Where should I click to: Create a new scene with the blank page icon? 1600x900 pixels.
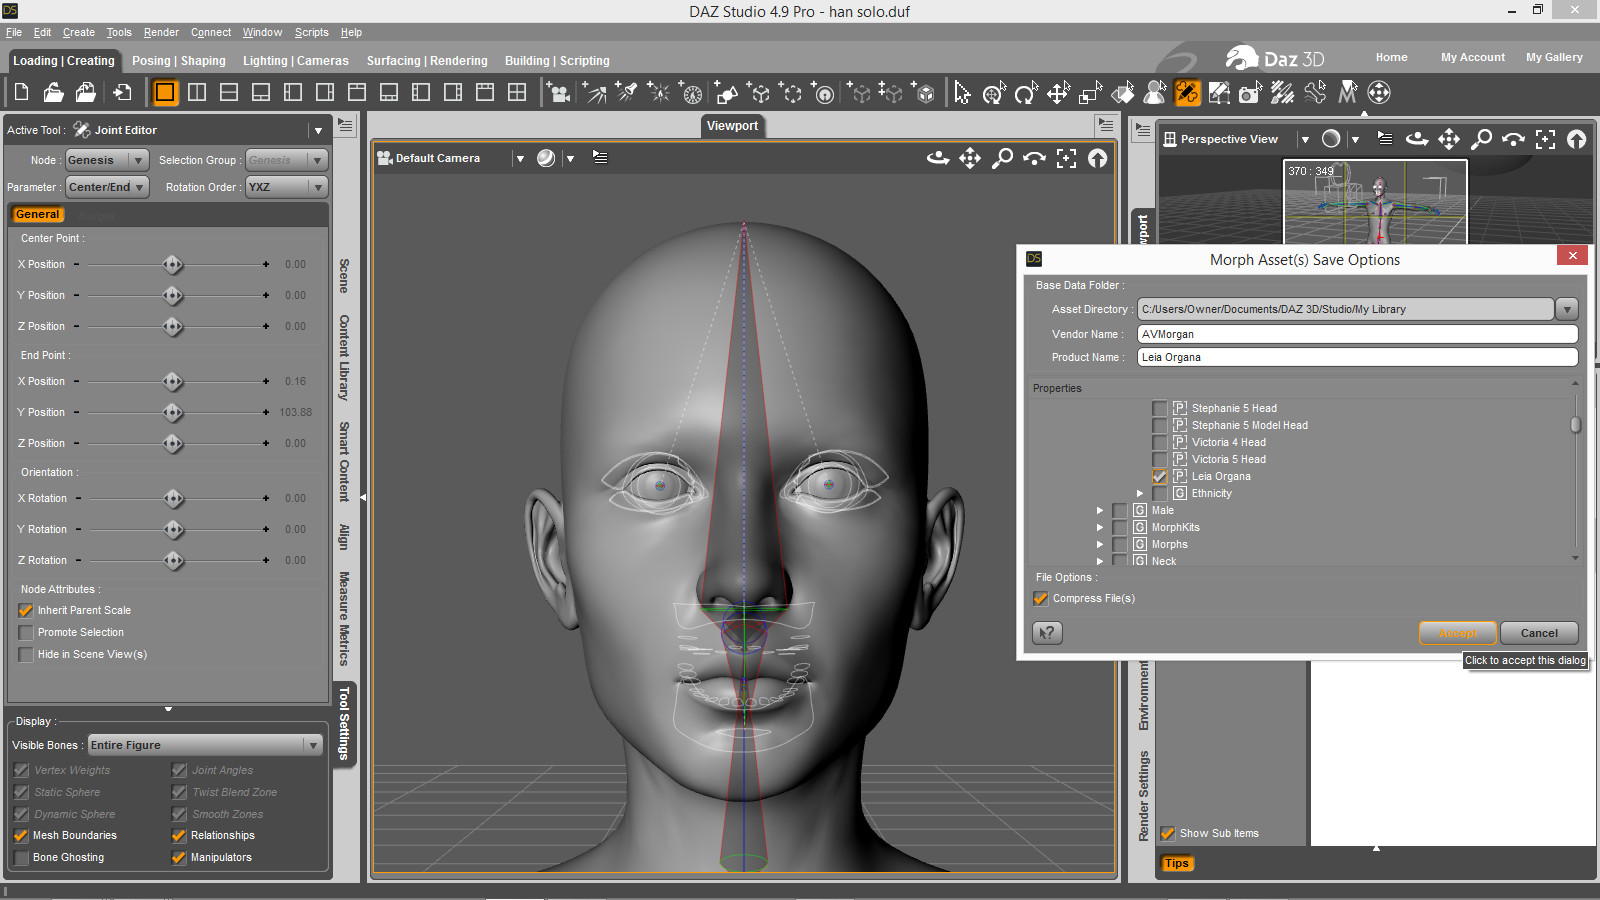coord(21,93)
